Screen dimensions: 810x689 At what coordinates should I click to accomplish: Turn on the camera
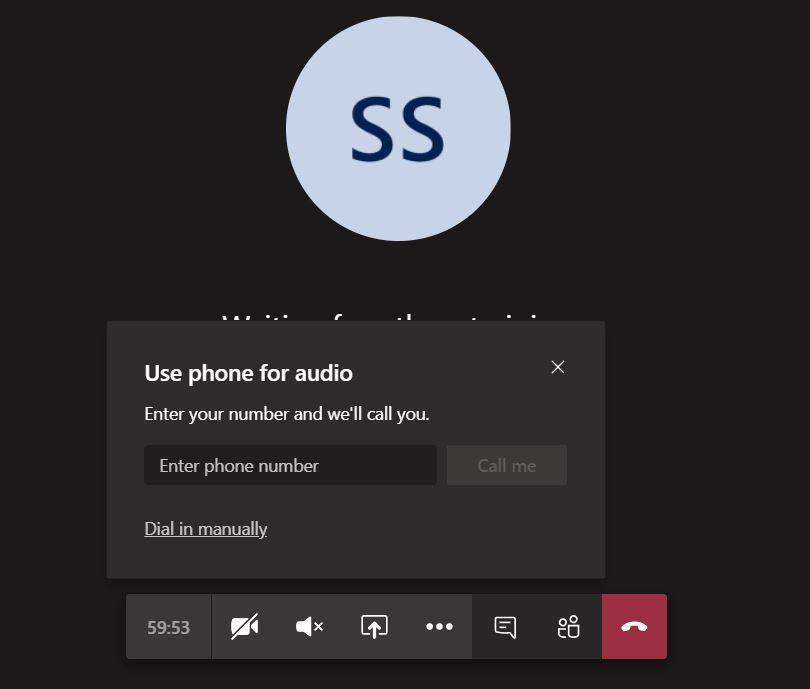click(x=244, y=627)
